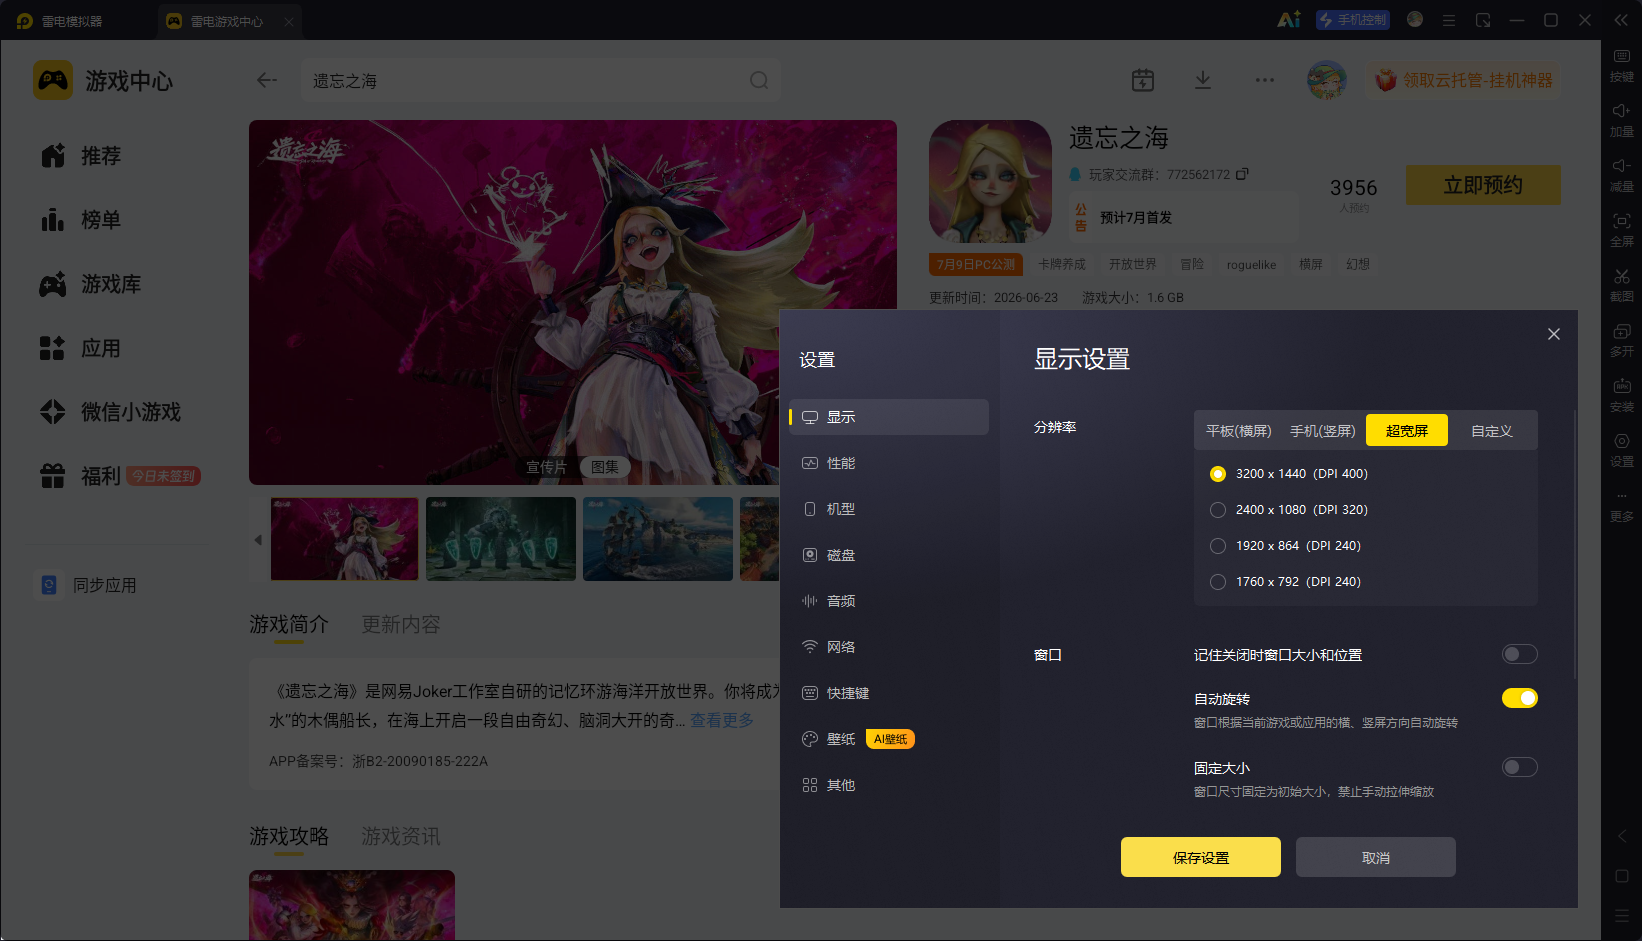The image size is (1642, 941).
Task: Select 3200 x 1440 resolution option
Action: click(1288, 474)
